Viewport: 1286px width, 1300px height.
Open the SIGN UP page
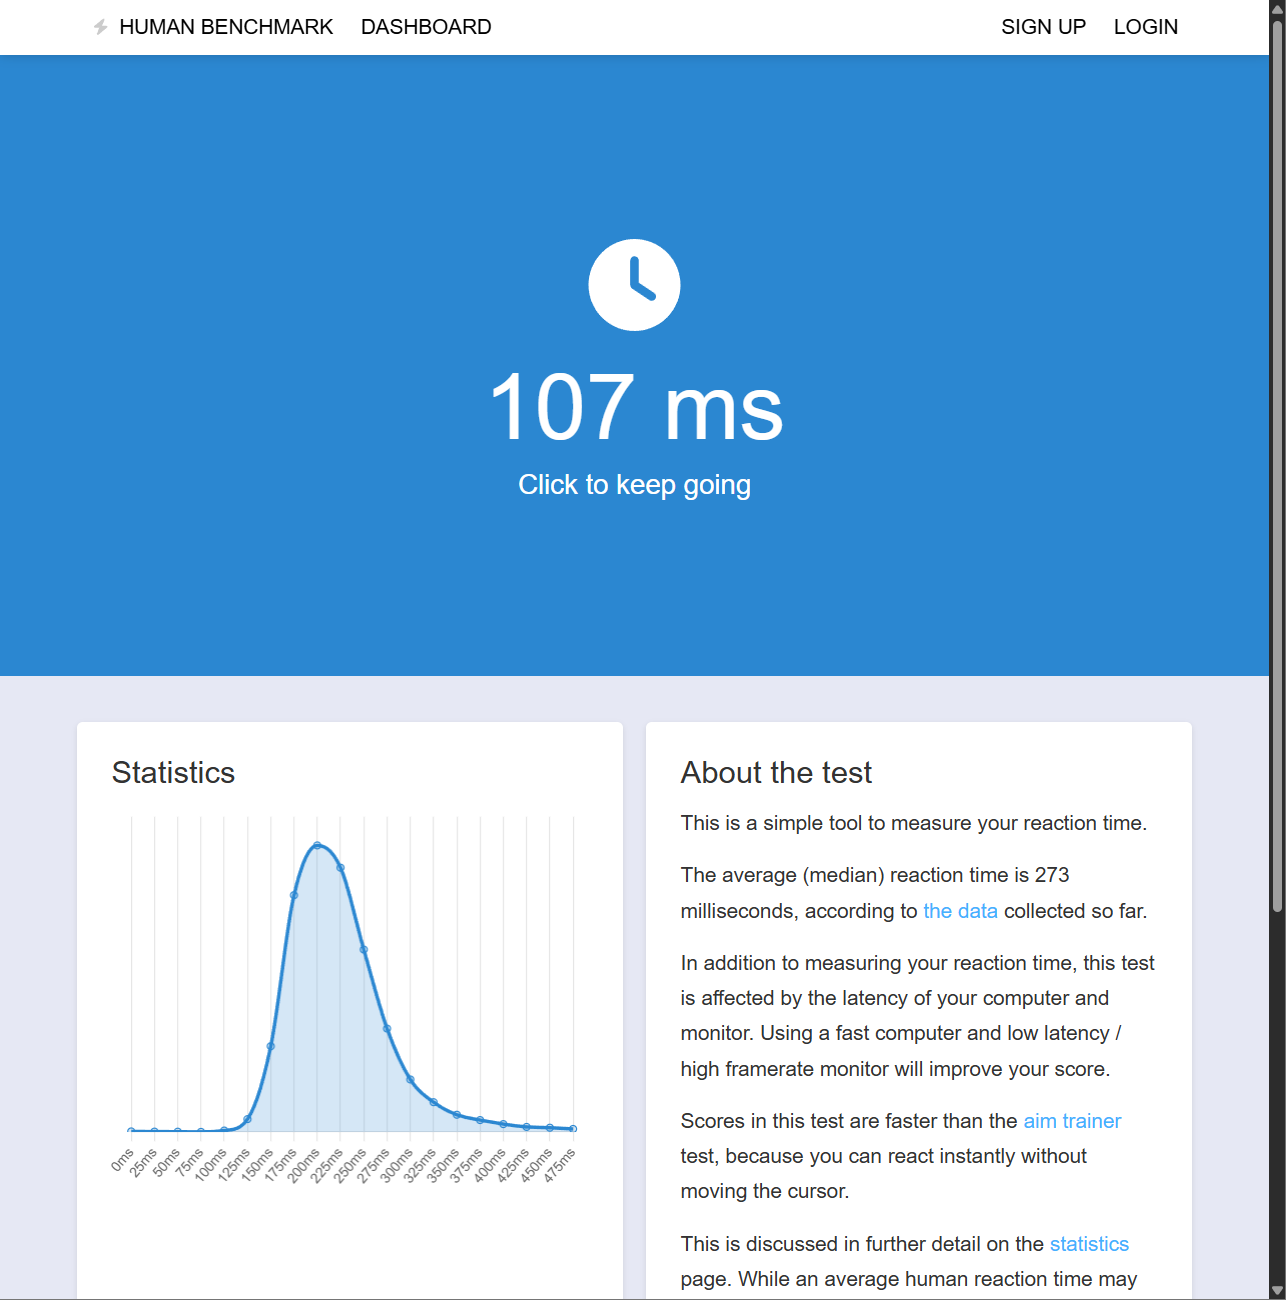click(1043, 27)
